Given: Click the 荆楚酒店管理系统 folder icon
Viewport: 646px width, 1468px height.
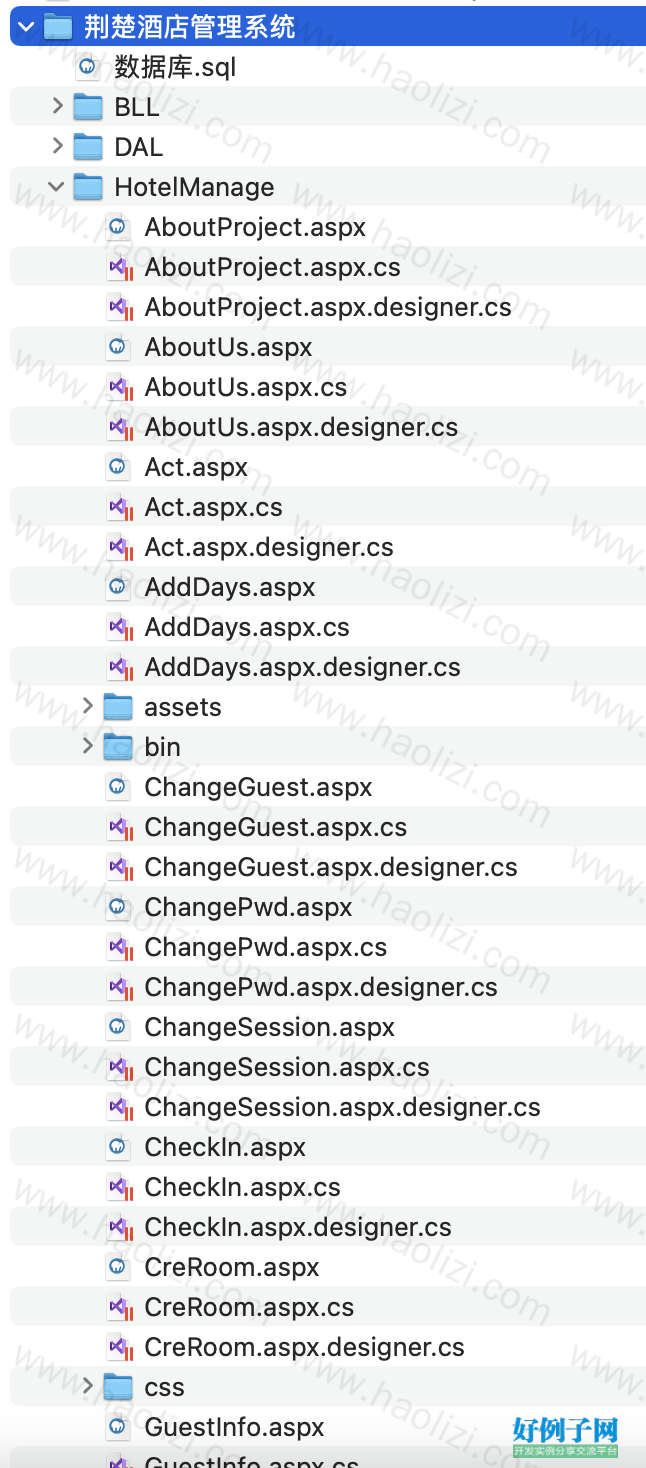Looking at the screenshot, I should point(58,27).
